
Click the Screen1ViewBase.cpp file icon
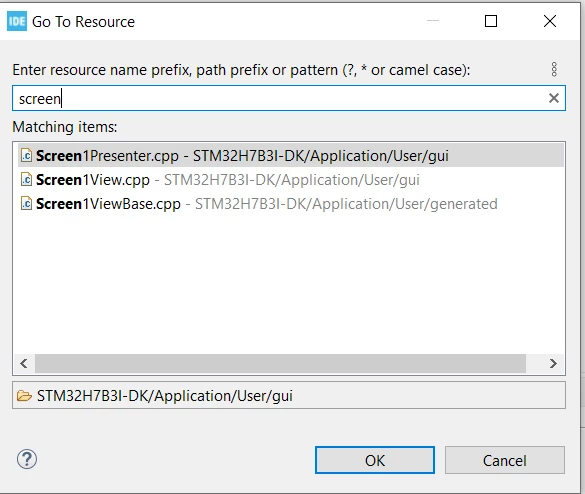tap(26, 204)
